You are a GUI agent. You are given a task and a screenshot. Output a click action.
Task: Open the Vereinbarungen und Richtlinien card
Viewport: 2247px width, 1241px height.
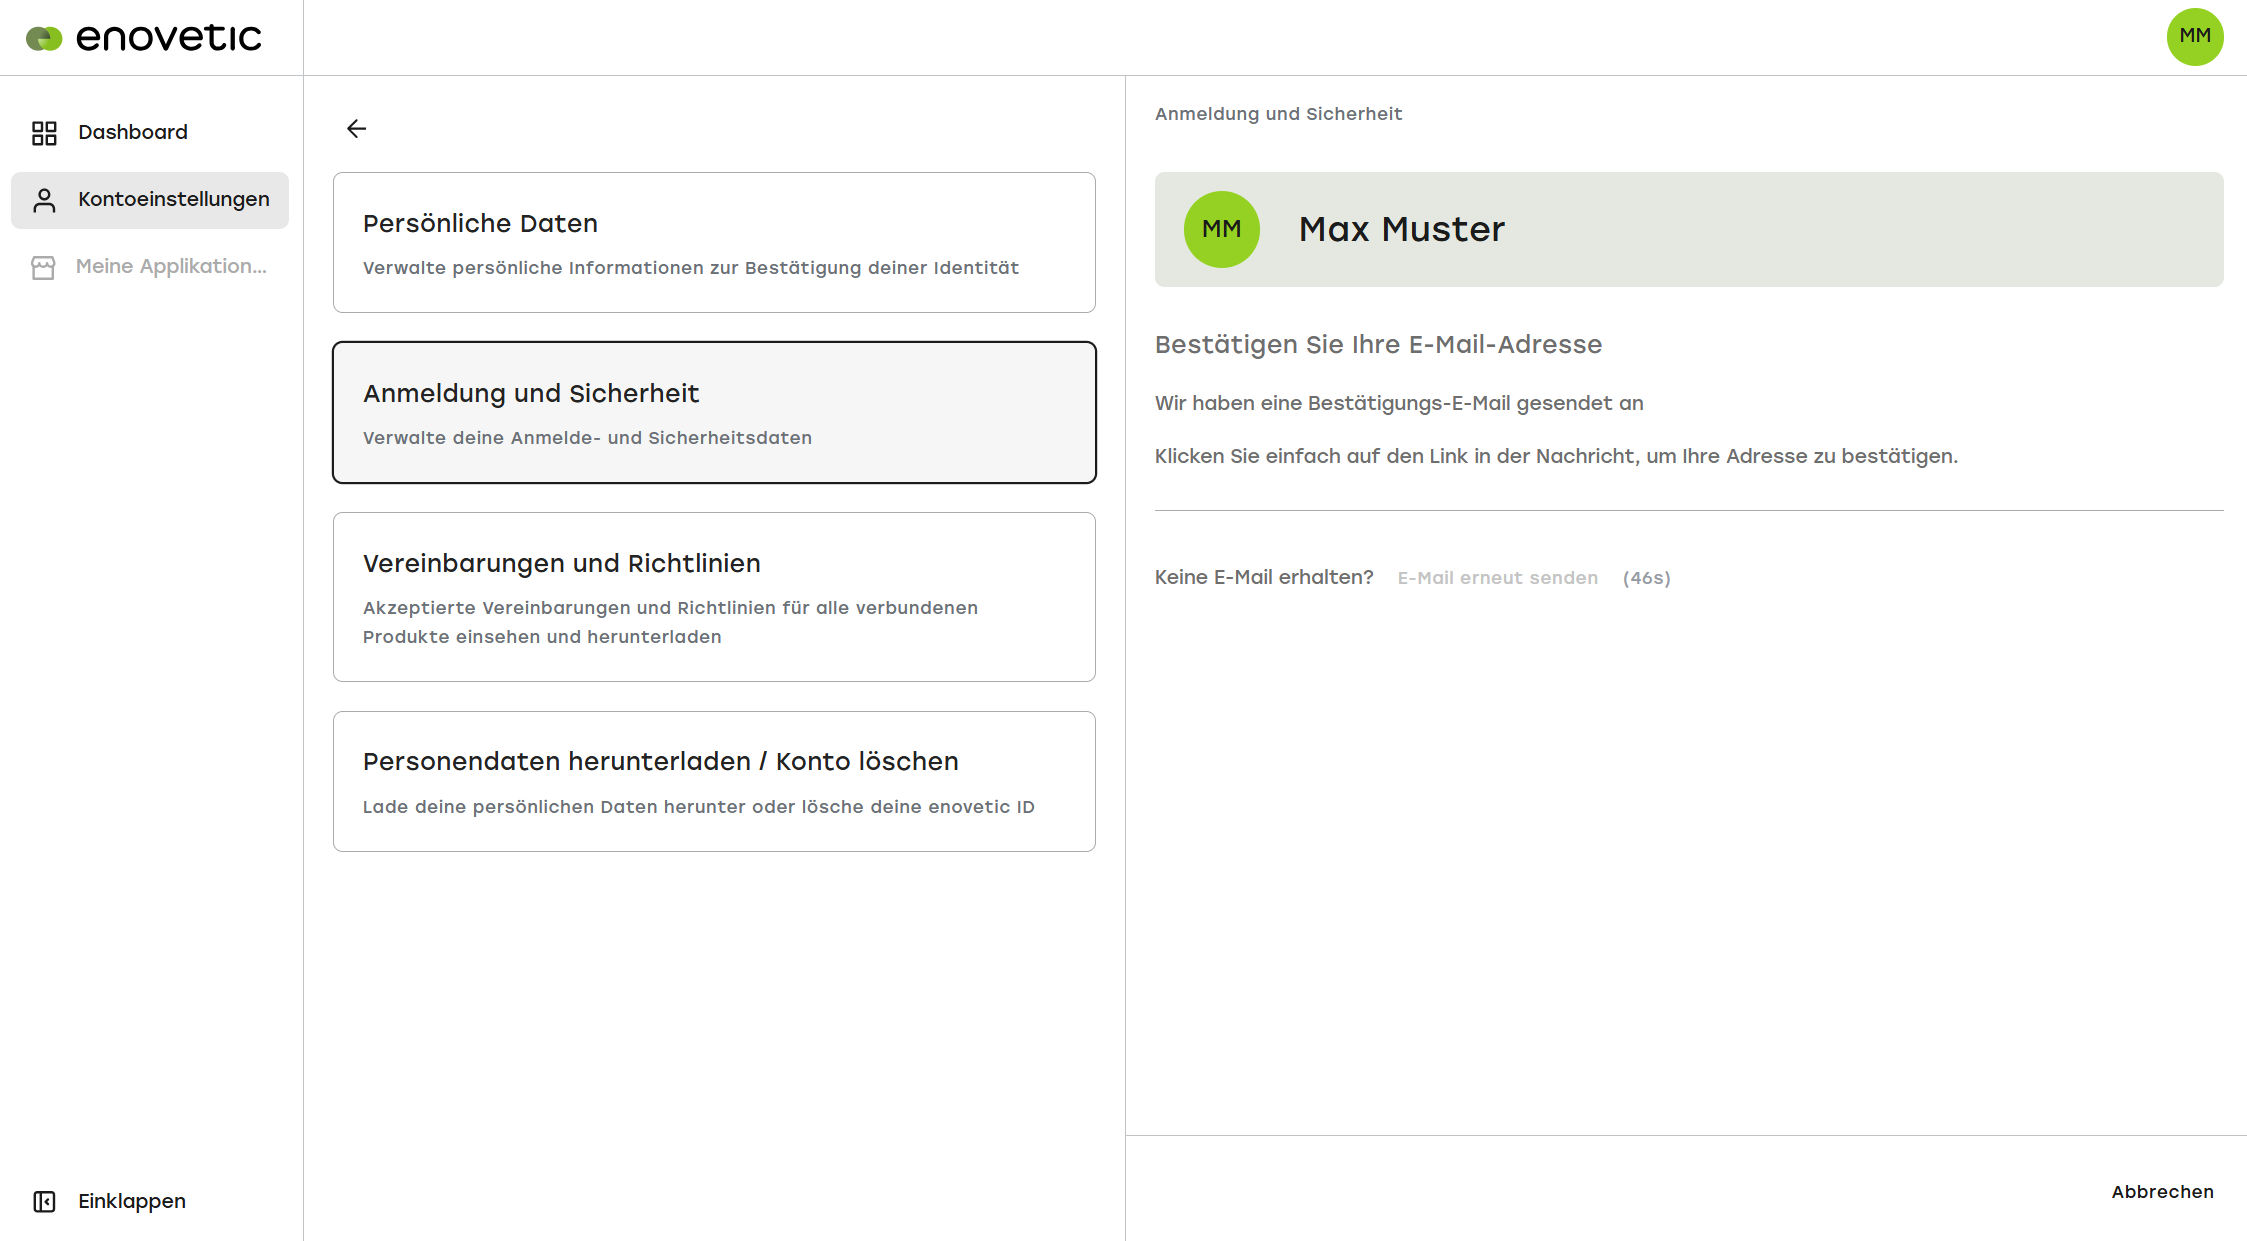point(714,597)
